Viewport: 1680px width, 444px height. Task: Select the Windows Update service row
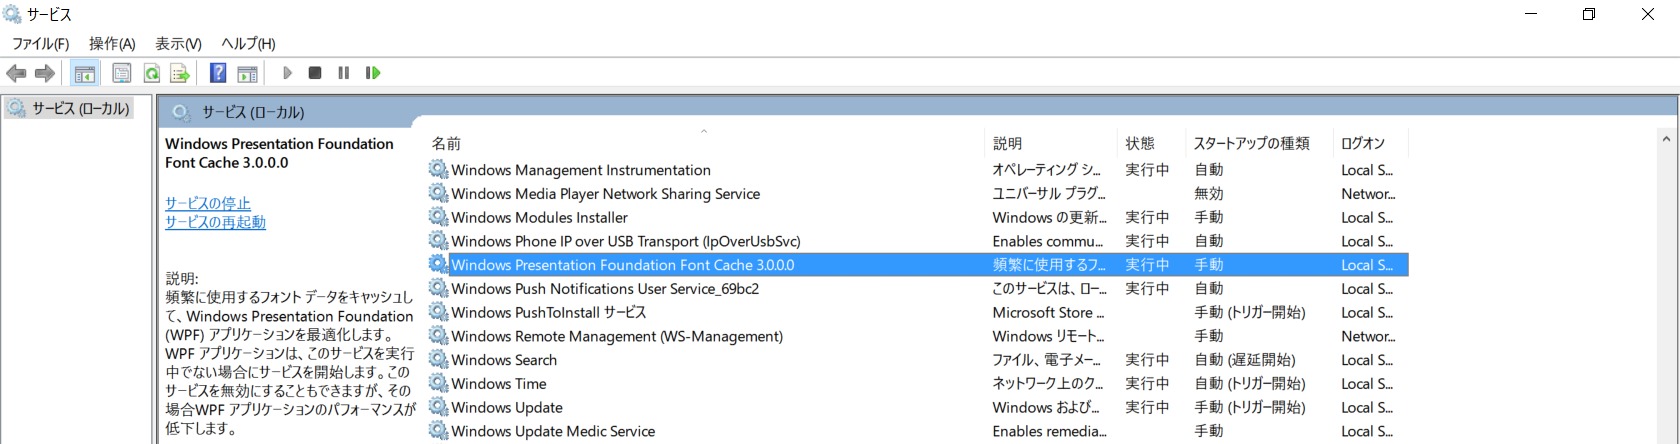[x=506, y=408]
